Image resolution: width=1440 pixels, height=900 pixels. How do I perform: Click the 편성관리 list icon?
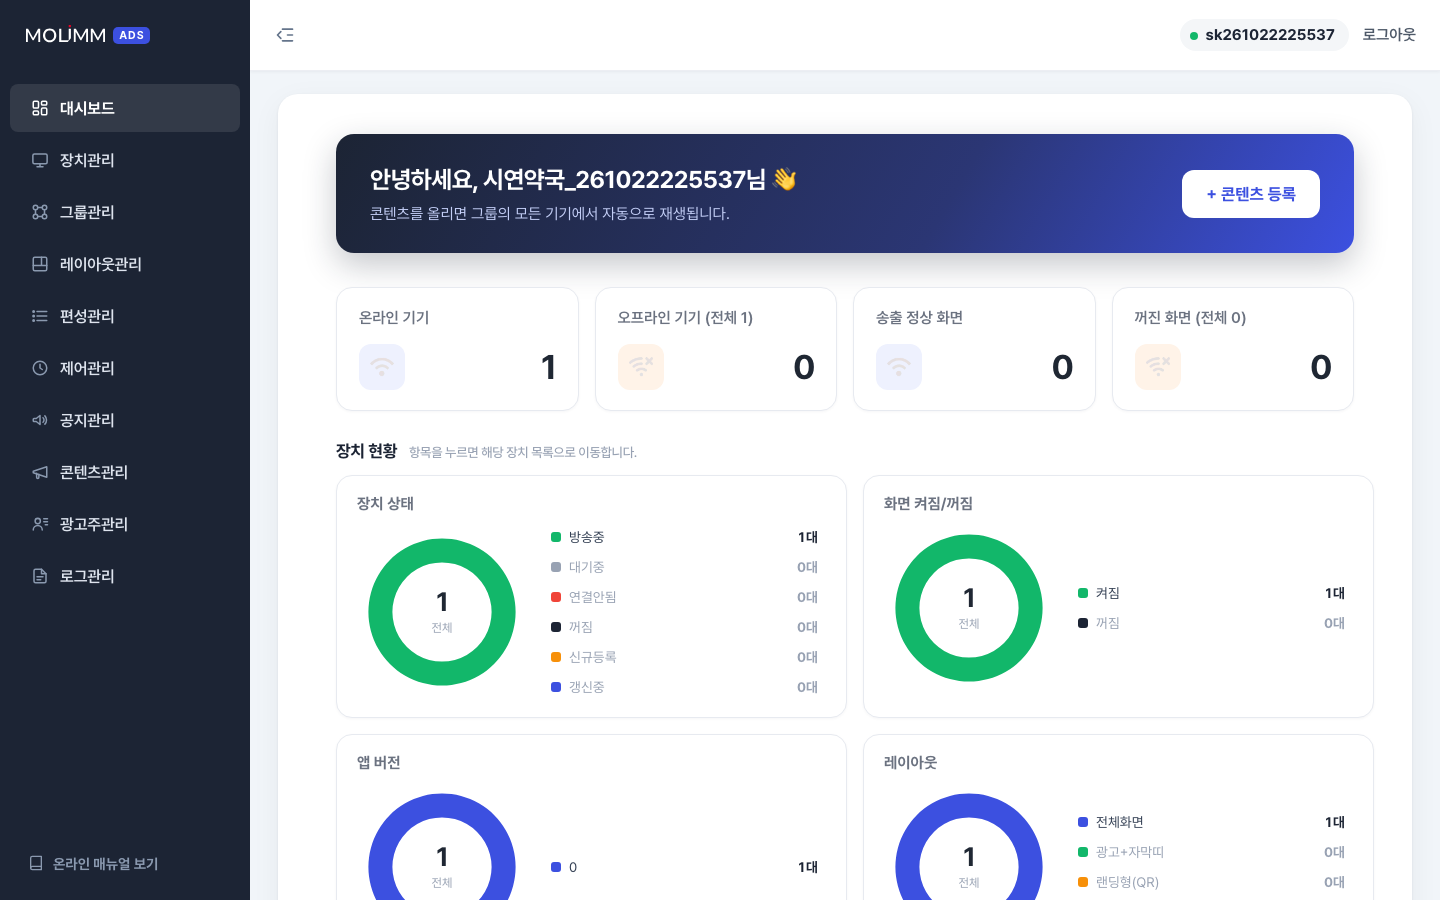pyautogui.click(x=40, y=316)
